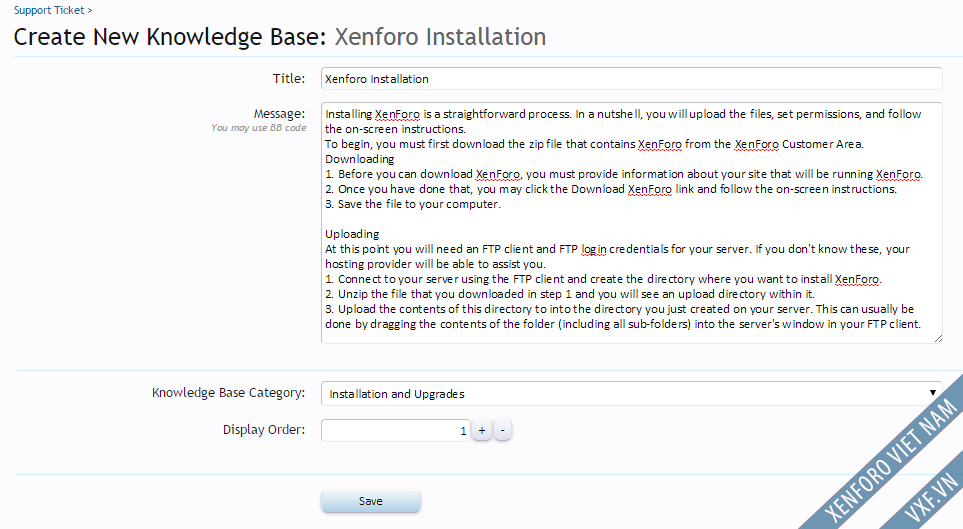Increase display order with plus button
Image resolution: width=963 pixels, height=529 pixels.
click(481, 430)
